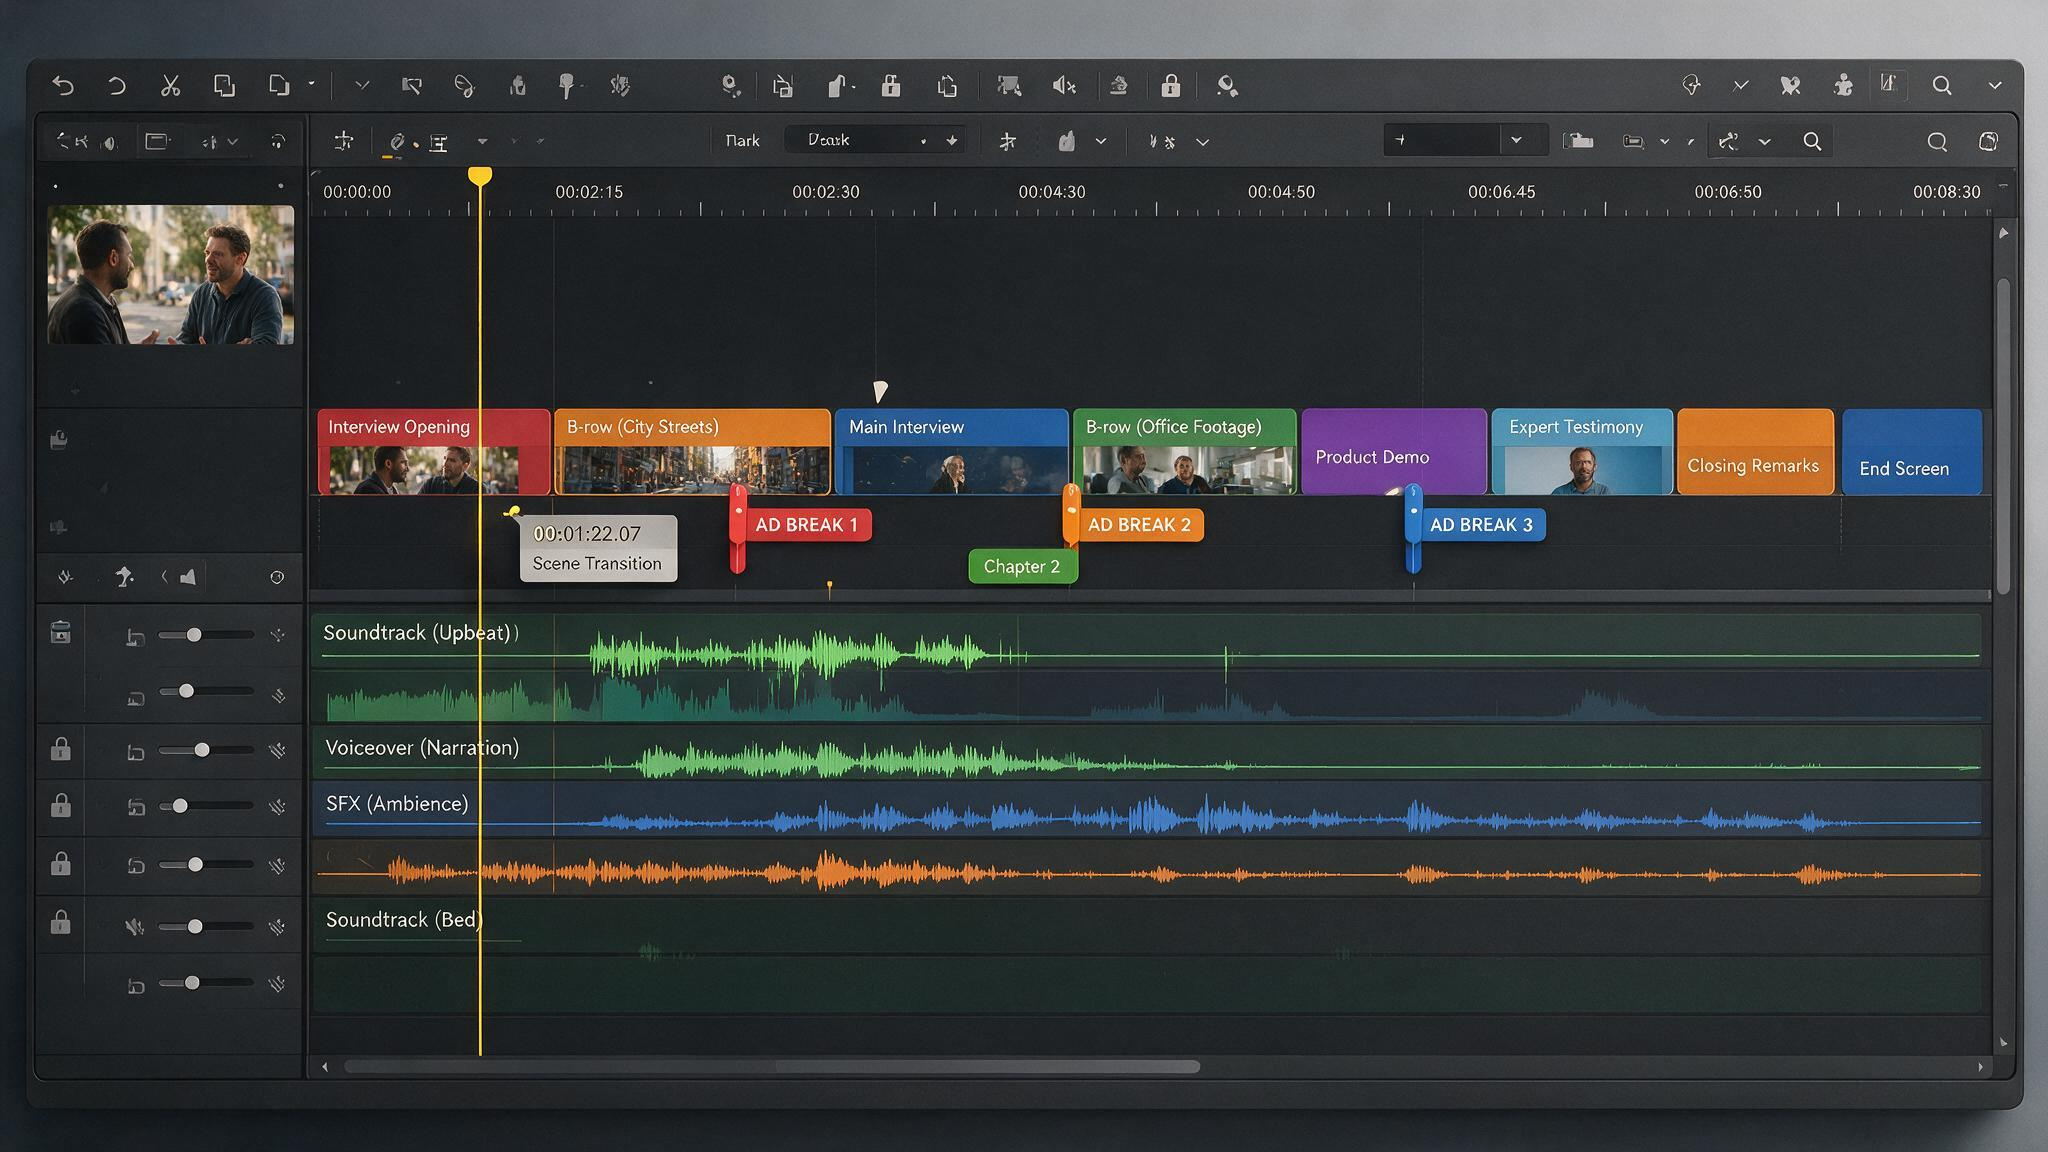Click the AD BREAK 2 marker
This screenshot has width=2048, height=1152.
(x=1139, y=525)
